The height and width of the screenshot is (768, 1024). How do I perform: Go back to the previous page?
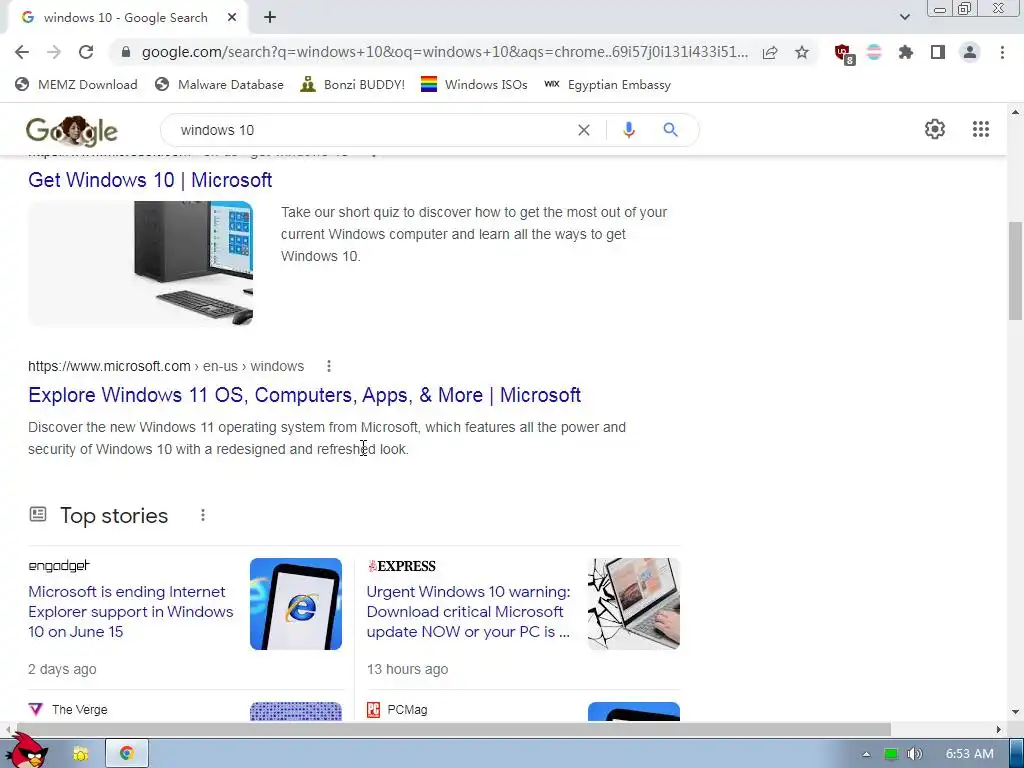click(22, 52)
